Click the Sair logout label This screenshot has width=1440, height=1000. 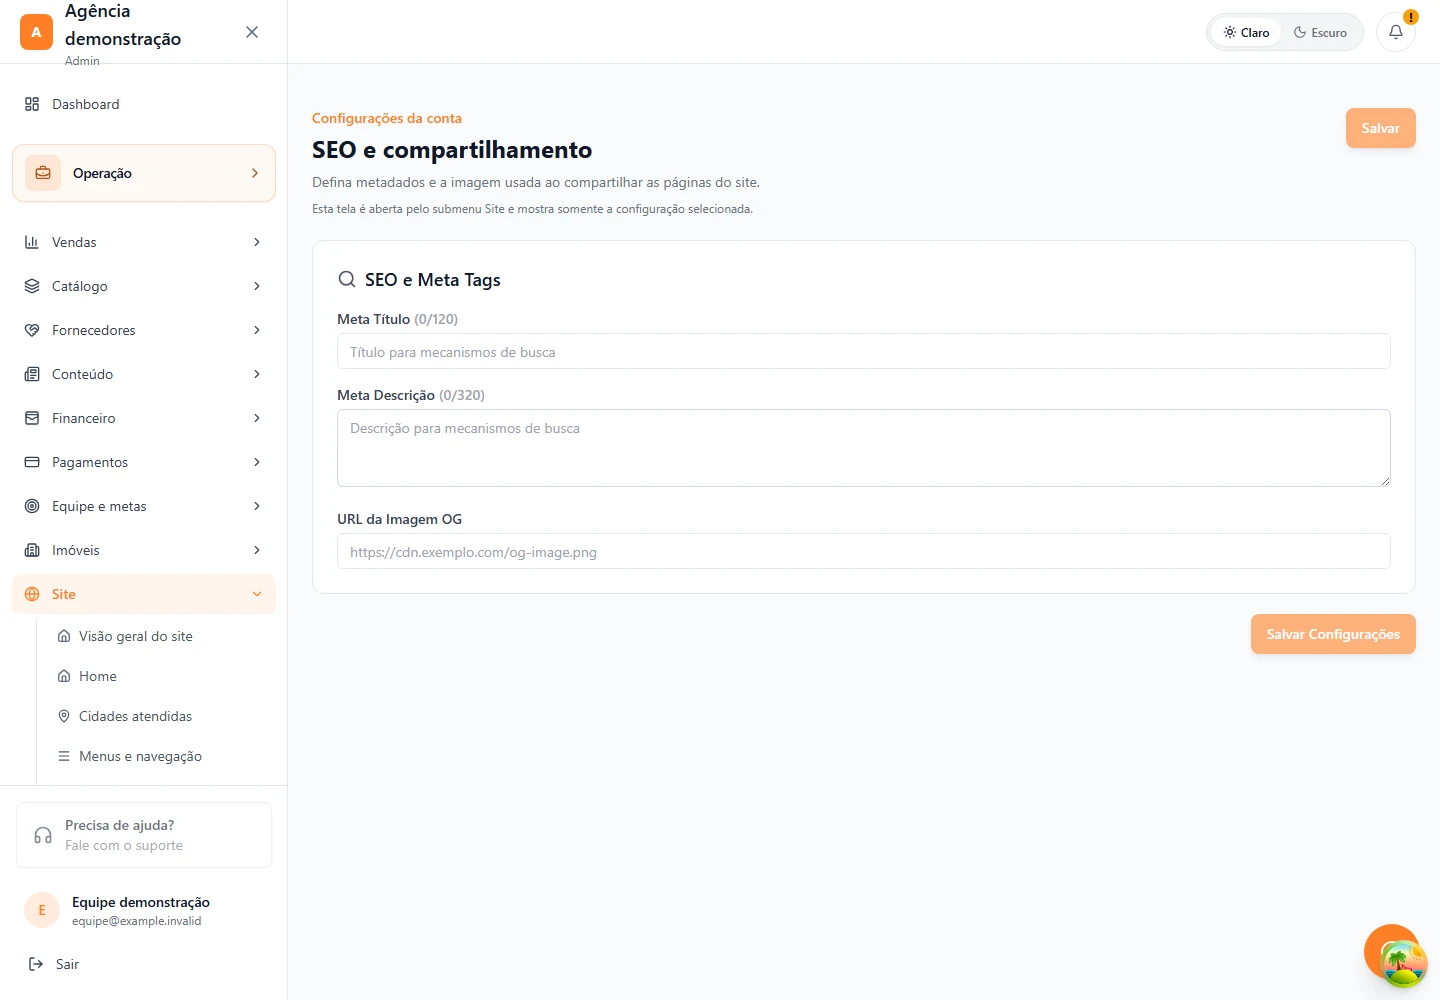coord(67,964)
